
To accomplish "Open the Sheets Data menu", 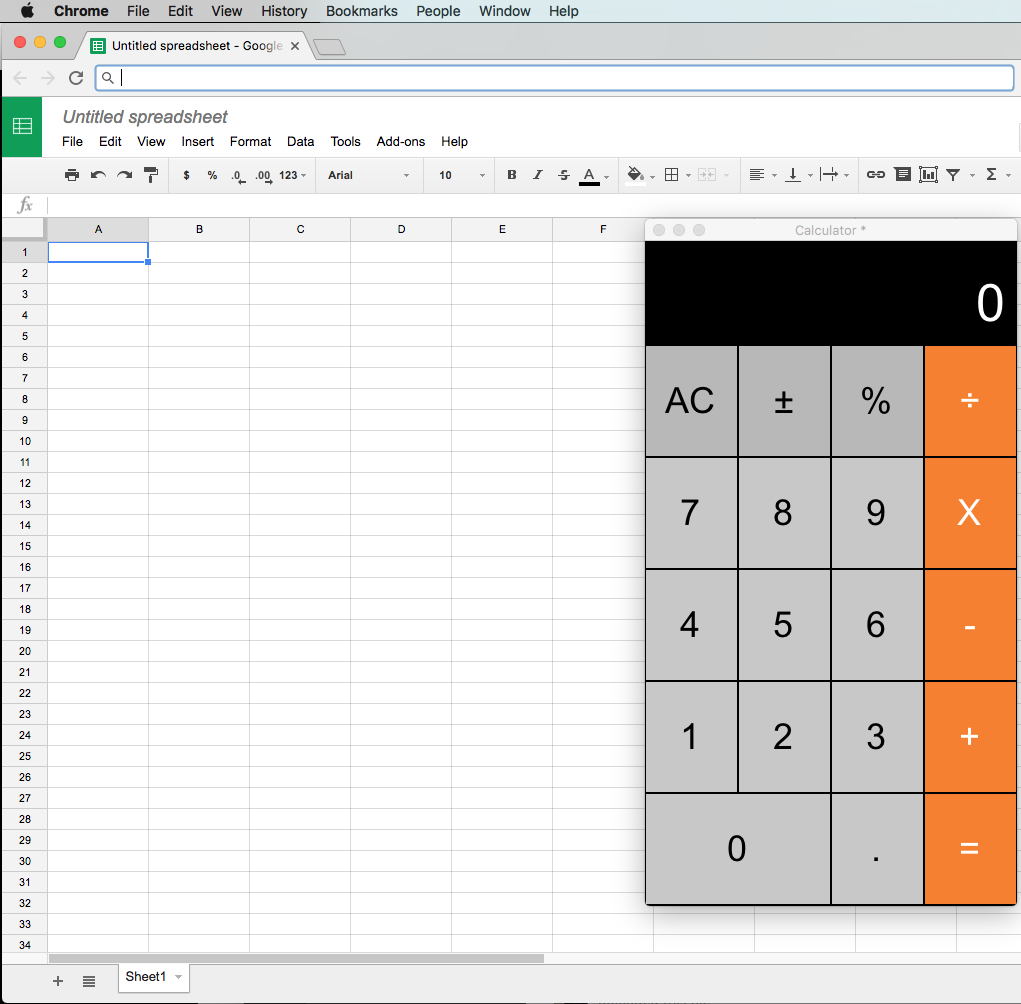I will [x=300, y=141].
